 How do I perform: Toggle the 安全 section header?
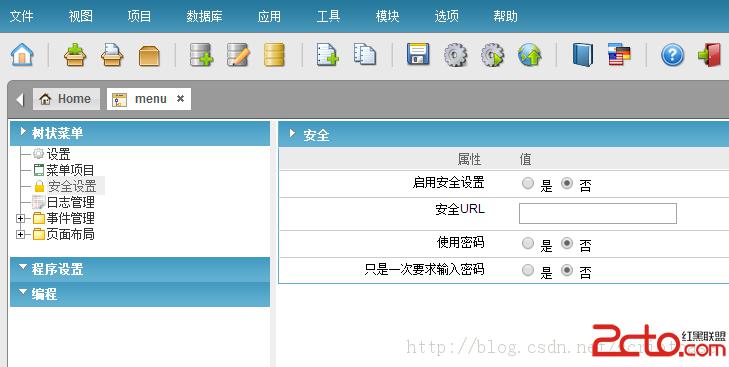pyautogui.click(x=504, y=135)
